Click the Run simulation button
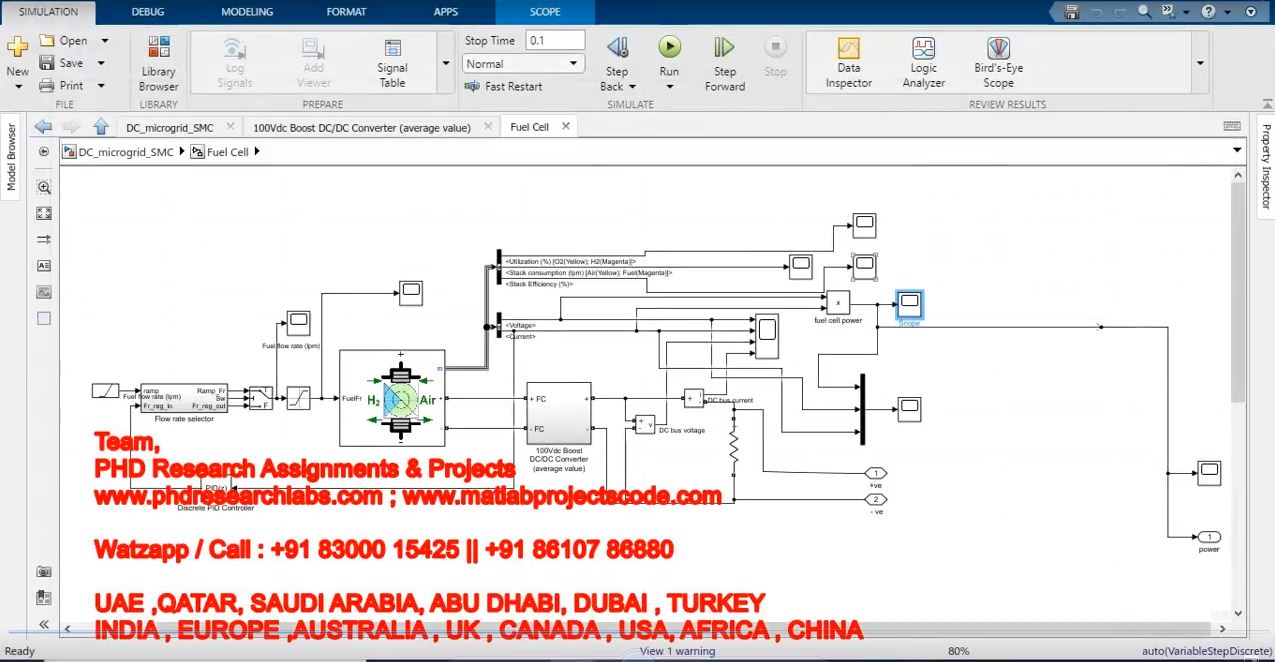1275x662 pixels. (x=669, y=48)
